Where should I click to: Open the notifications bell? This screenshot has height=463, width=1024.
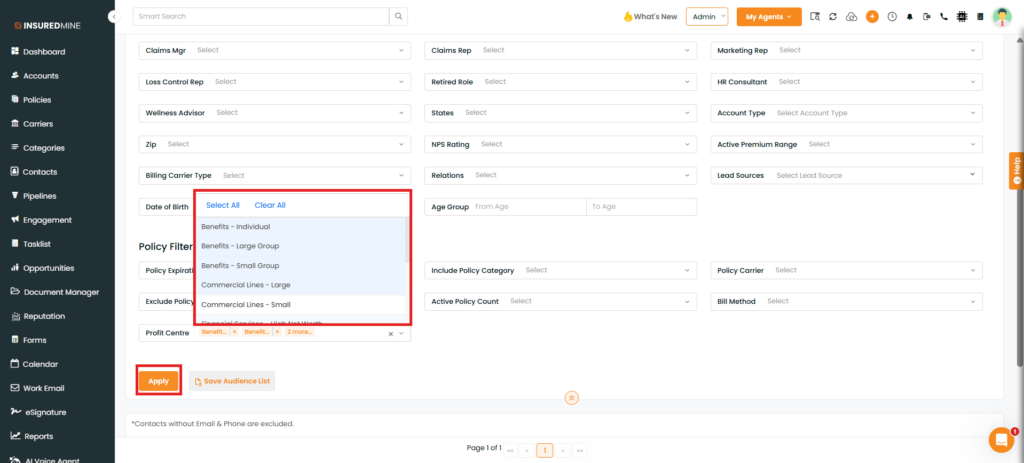click(909, 17)
